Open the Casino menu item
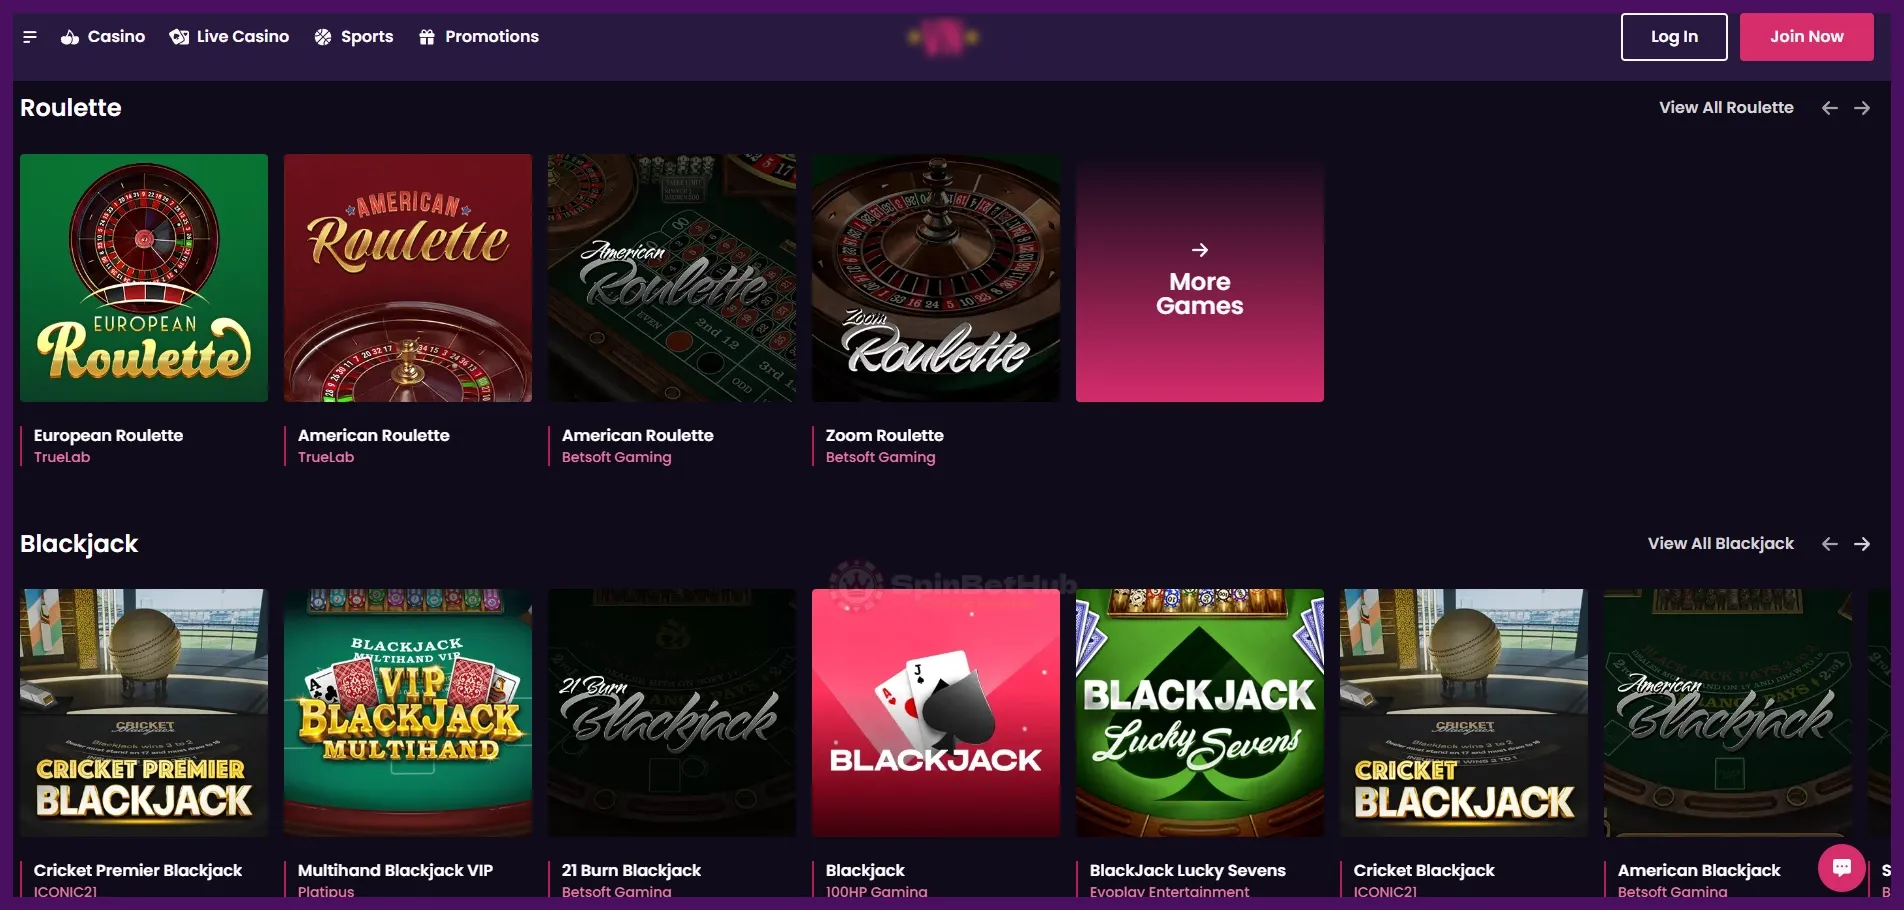 tap(103, 37)
